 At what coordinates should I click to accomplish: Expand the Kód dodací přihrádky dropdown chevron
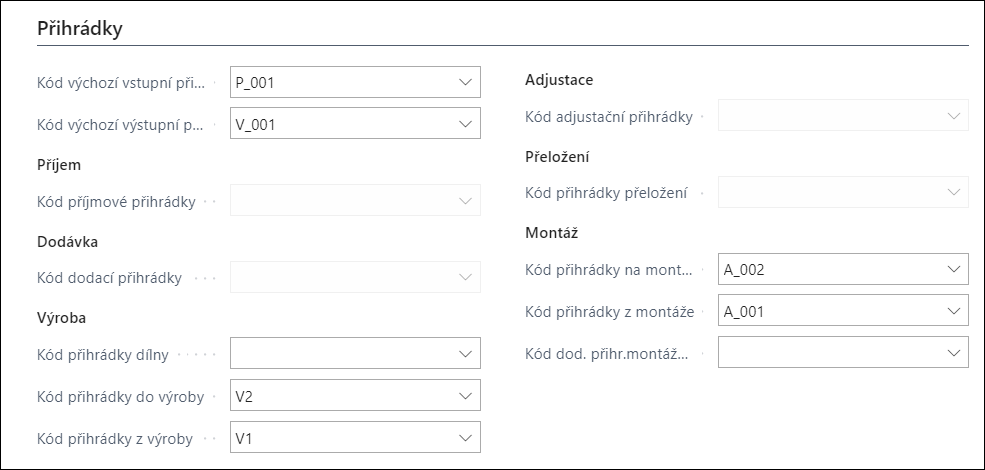coord(465,277)
